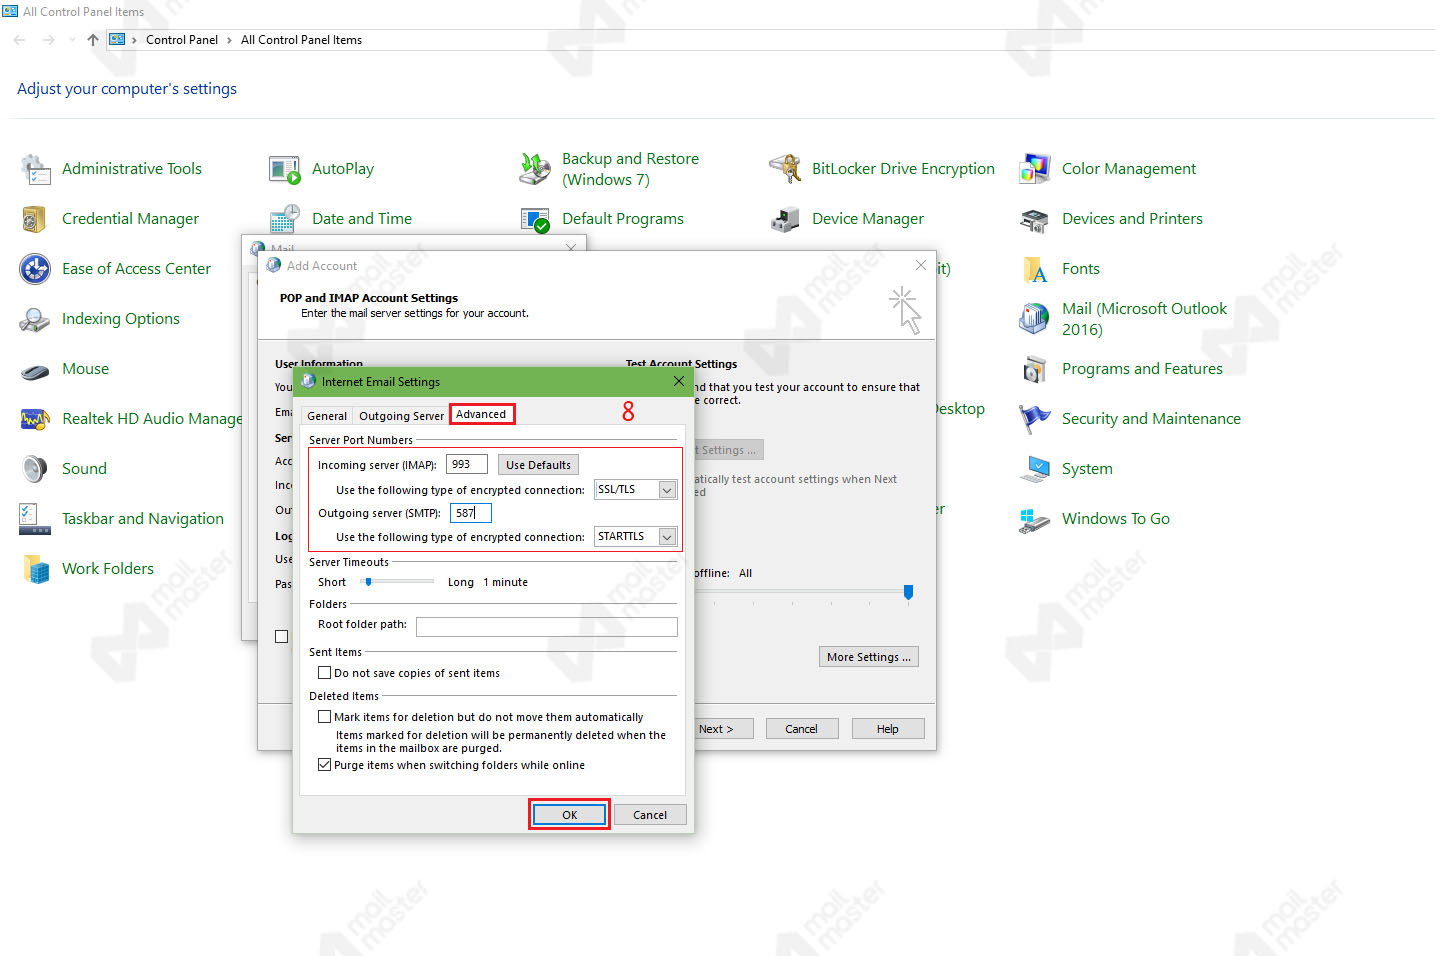Switch to the Outgoing Server tab
This screenshot has height=956, width=1435.
click(x=401, y=416)
